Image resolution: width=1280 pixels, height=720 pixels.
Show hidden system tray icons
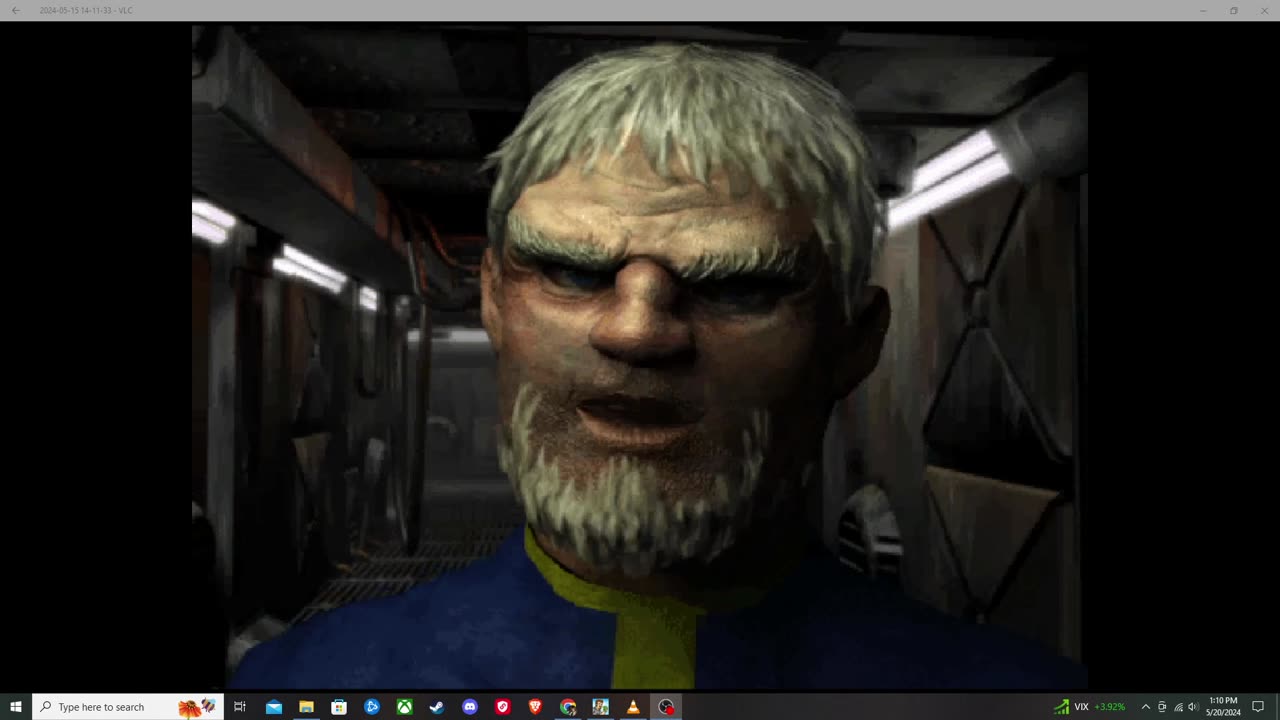pos(1146,707)
